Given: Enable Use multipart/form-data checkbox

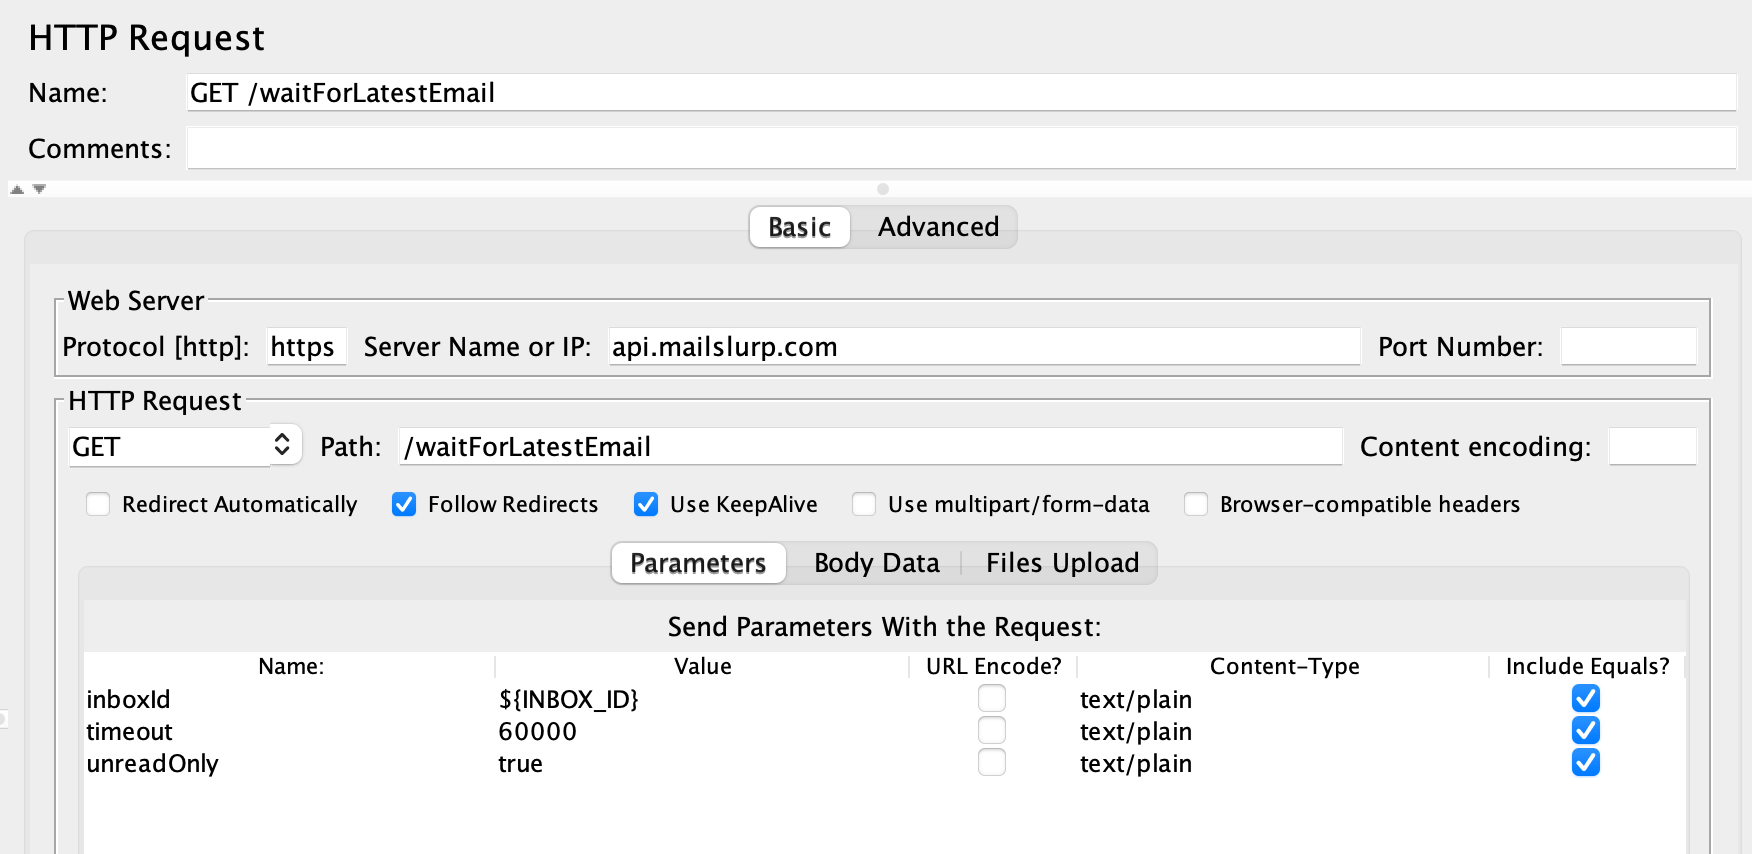Looking at the screenshot, I should tap(864, 504).
